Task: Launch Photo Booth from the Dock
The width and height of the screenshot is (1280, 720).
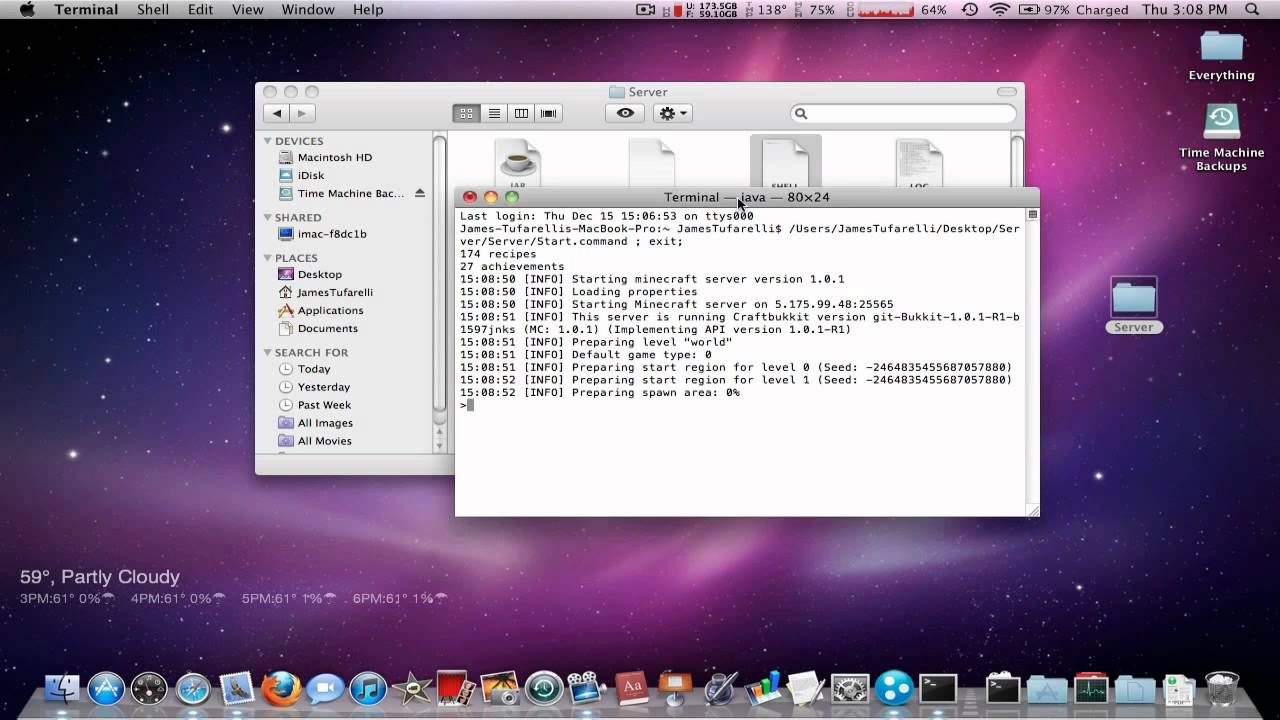Action: (x=455, y=688)
